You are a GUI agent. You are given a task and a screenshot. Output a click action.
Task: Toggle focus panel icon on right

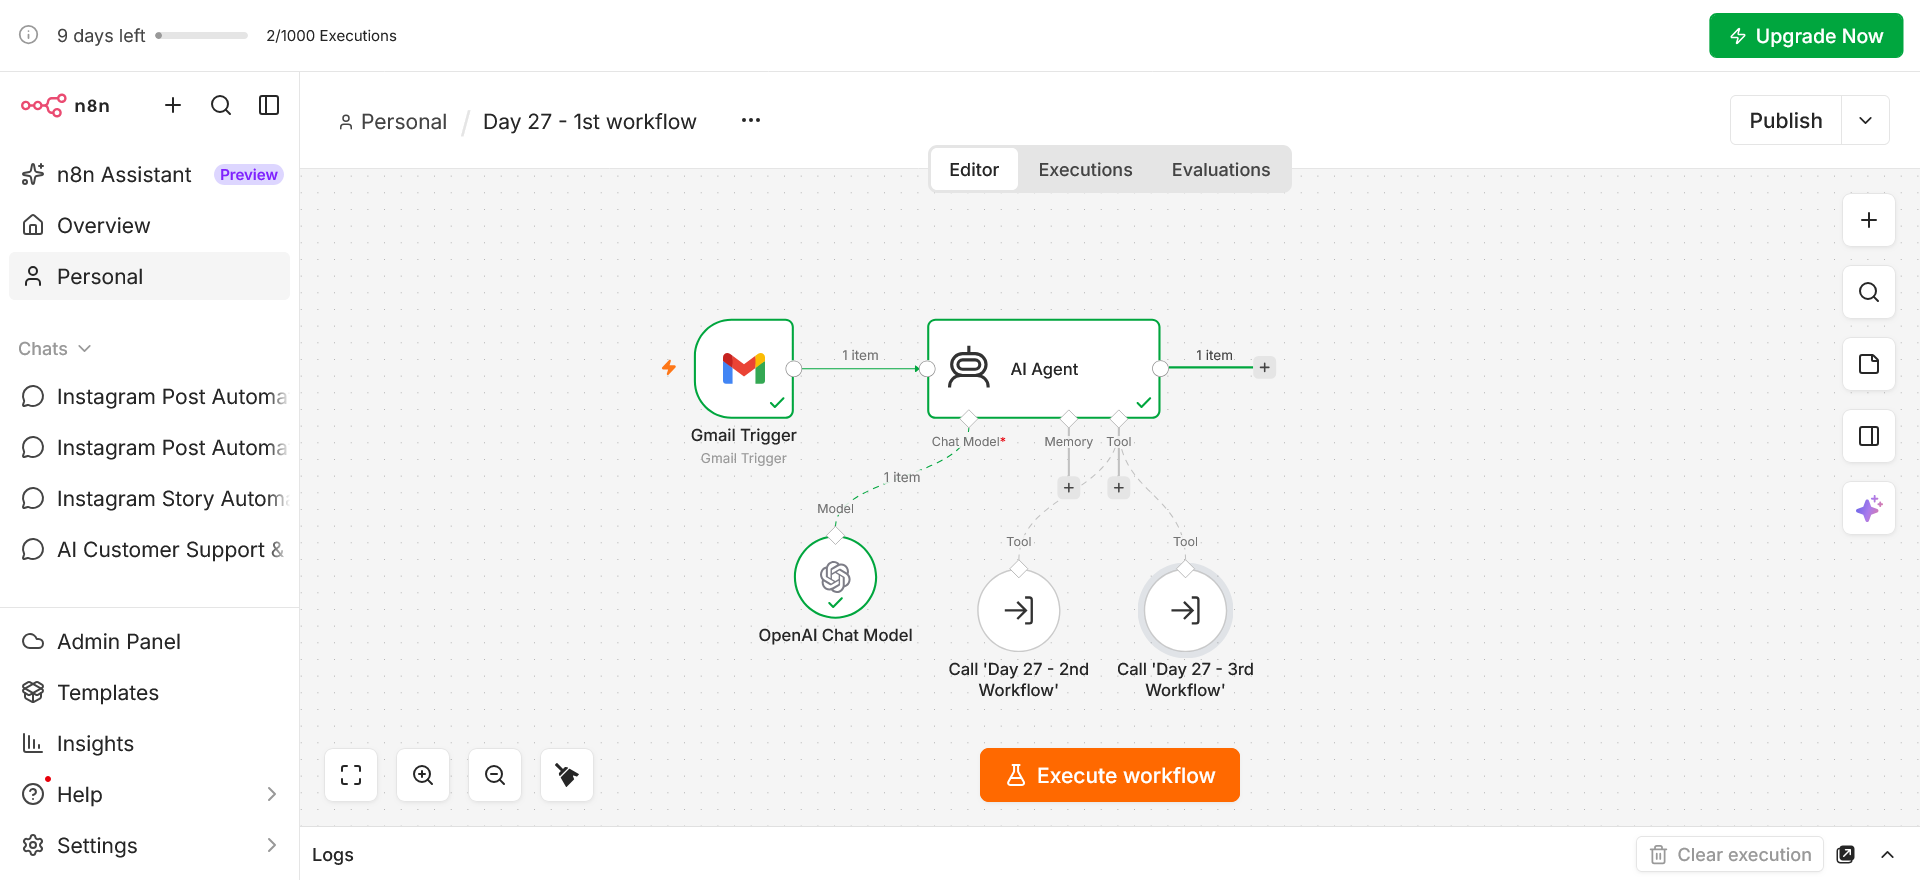[x=1869, y=436]
